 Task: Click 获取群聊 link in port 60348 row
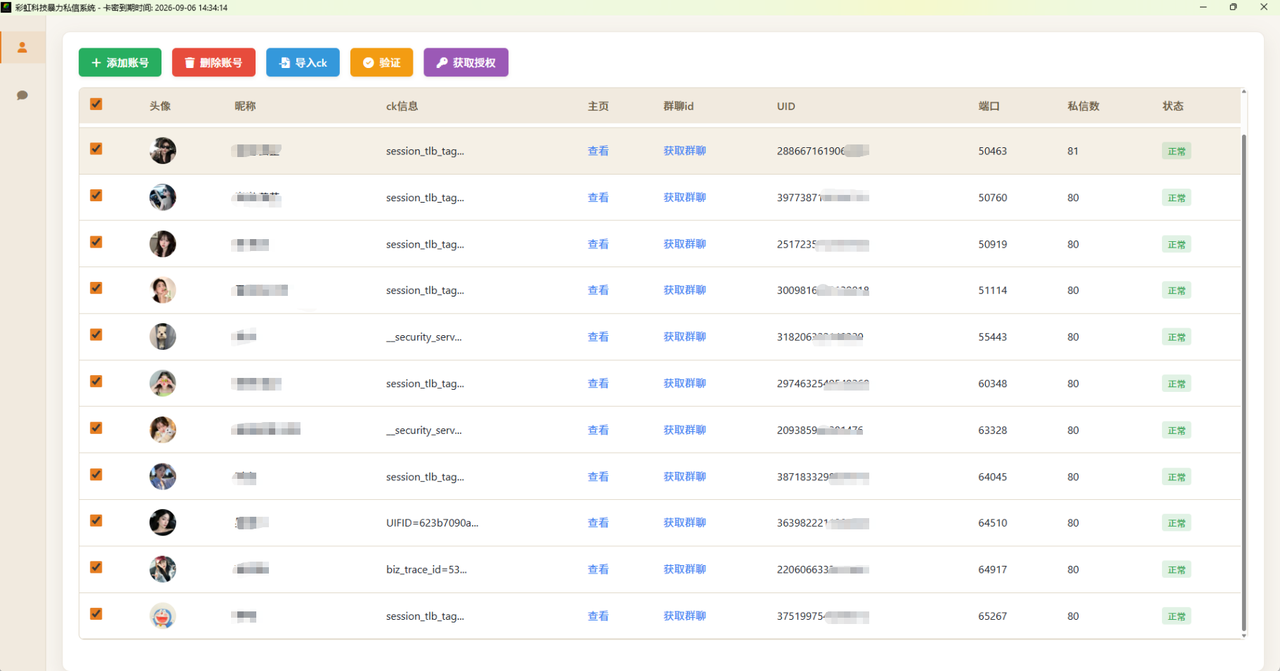pyautogui.click(x=685, y=384)
